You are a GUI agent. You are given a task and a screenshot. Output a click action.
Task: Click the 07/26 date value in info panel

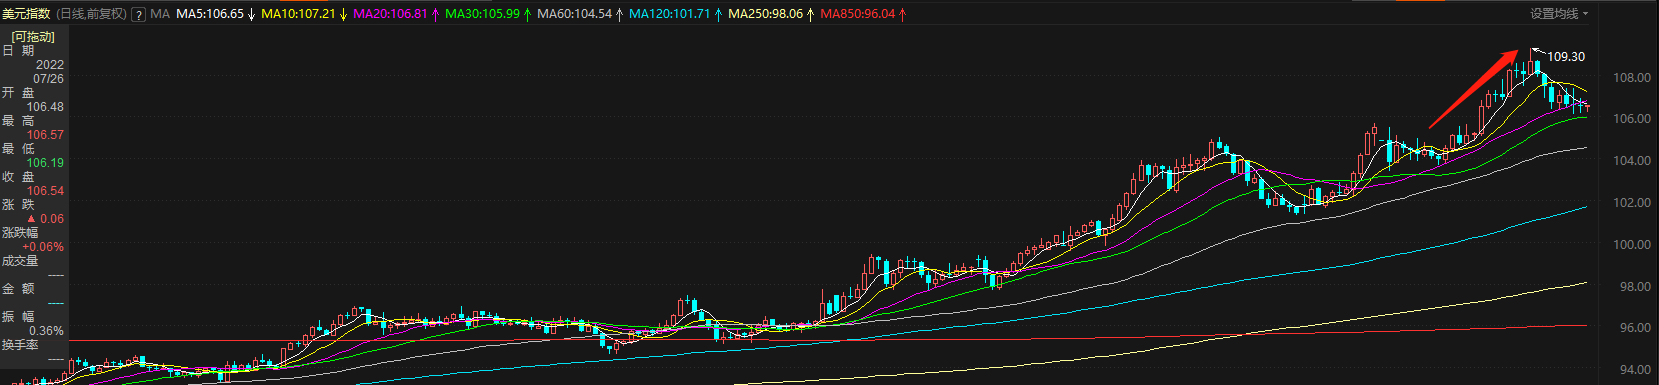[x=48, y=79]
